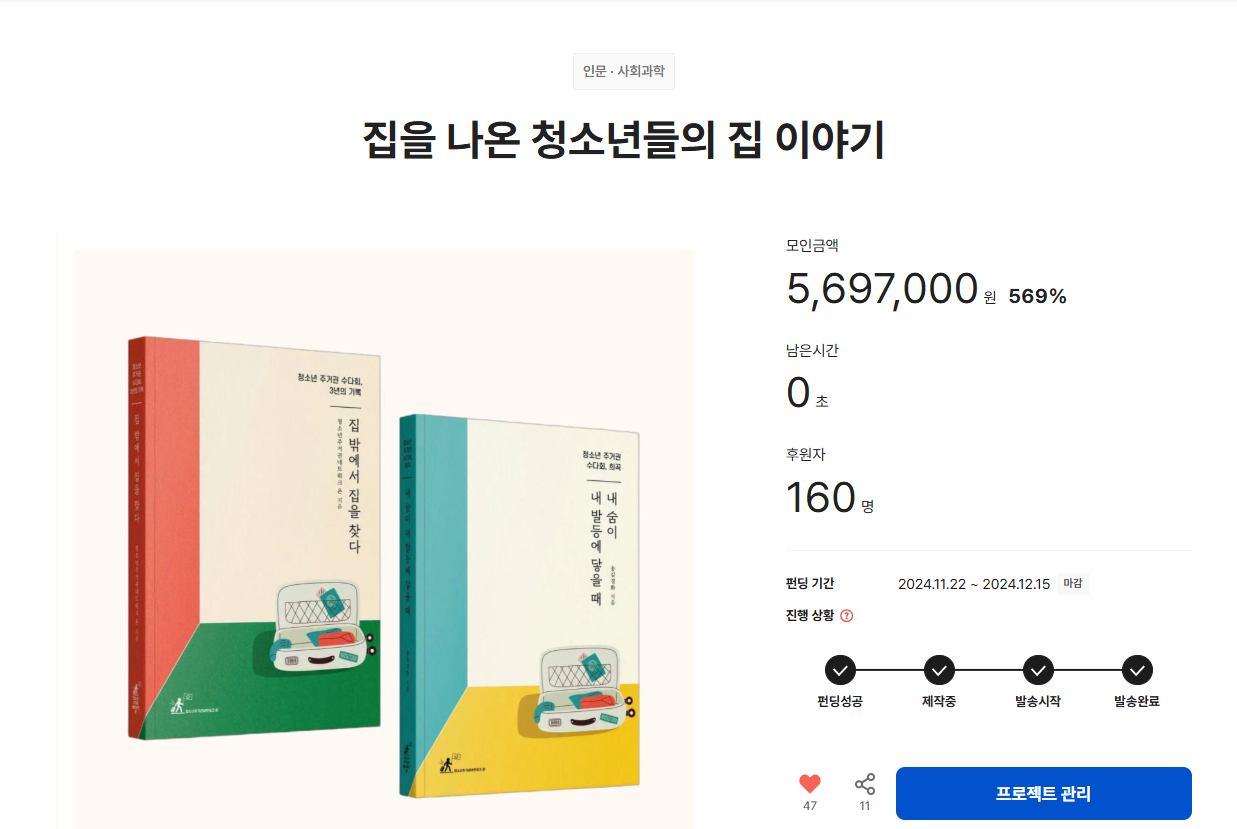Click the 펀딩성공 checkmark step circle
The height and width of the screenshot is (829, 1237).
click(840, 670)
